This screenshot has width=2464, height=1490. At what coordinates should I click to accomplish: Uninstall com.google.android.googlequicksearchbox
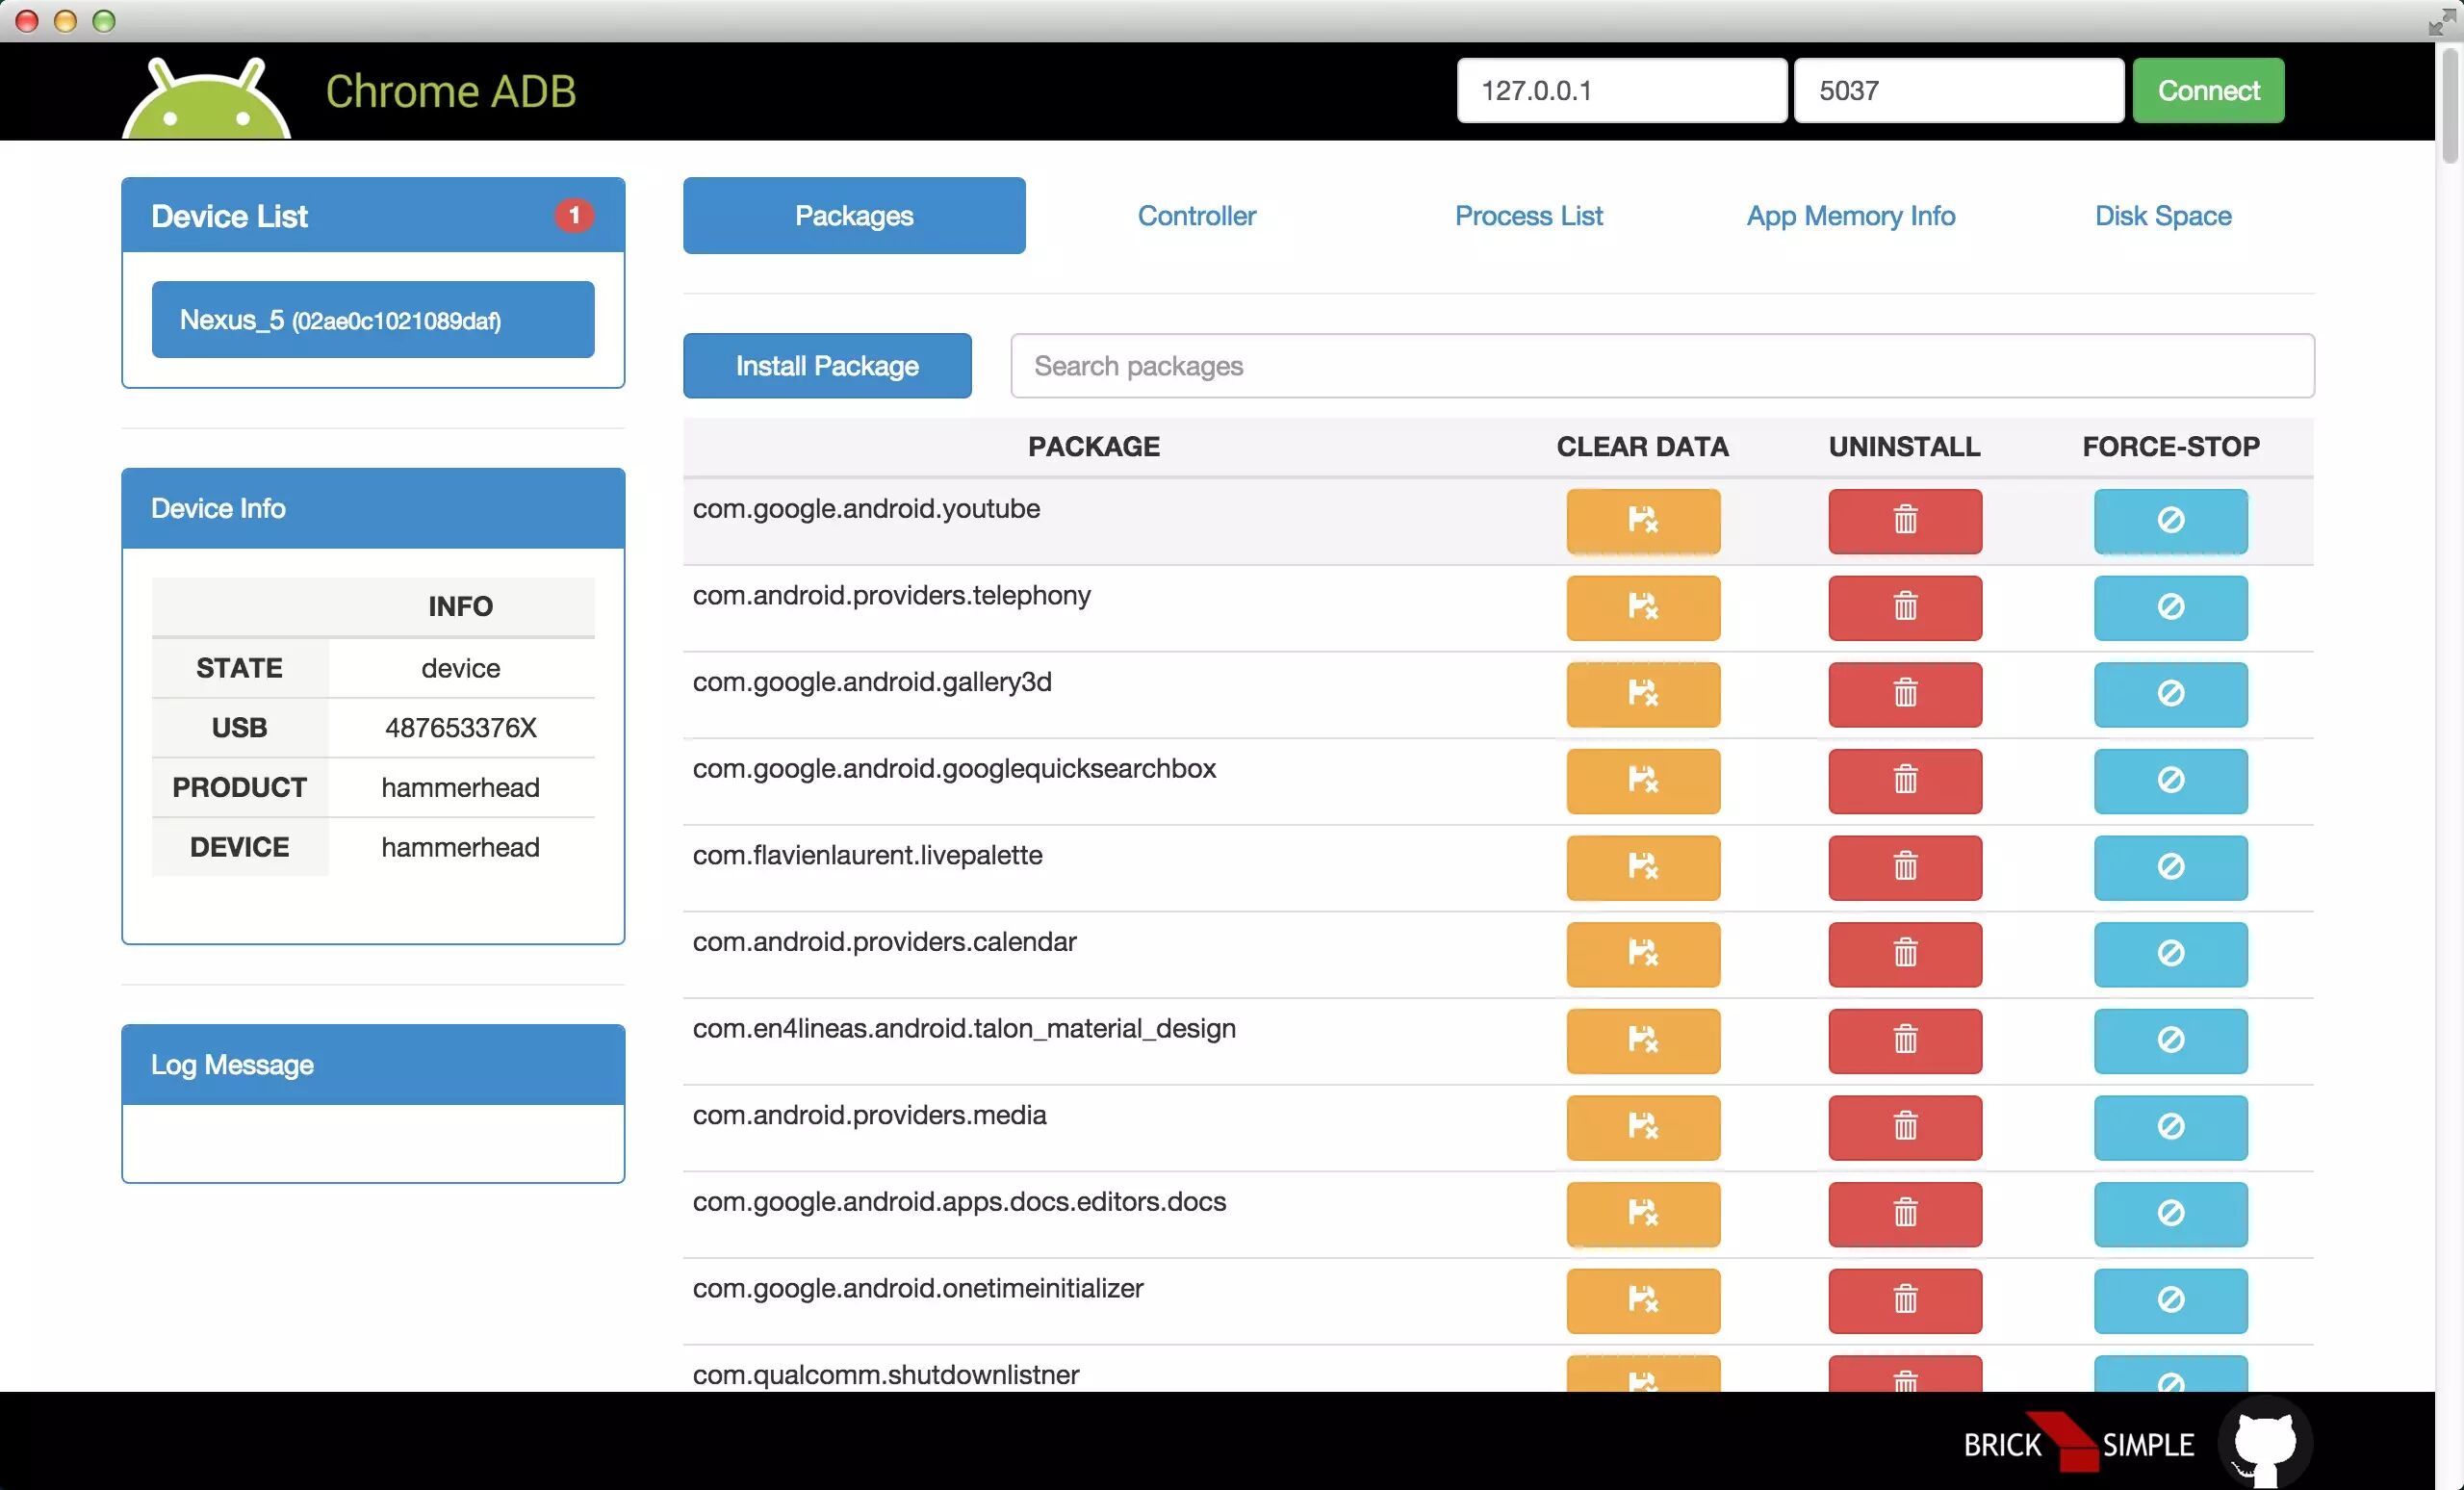click(1904, 780)
